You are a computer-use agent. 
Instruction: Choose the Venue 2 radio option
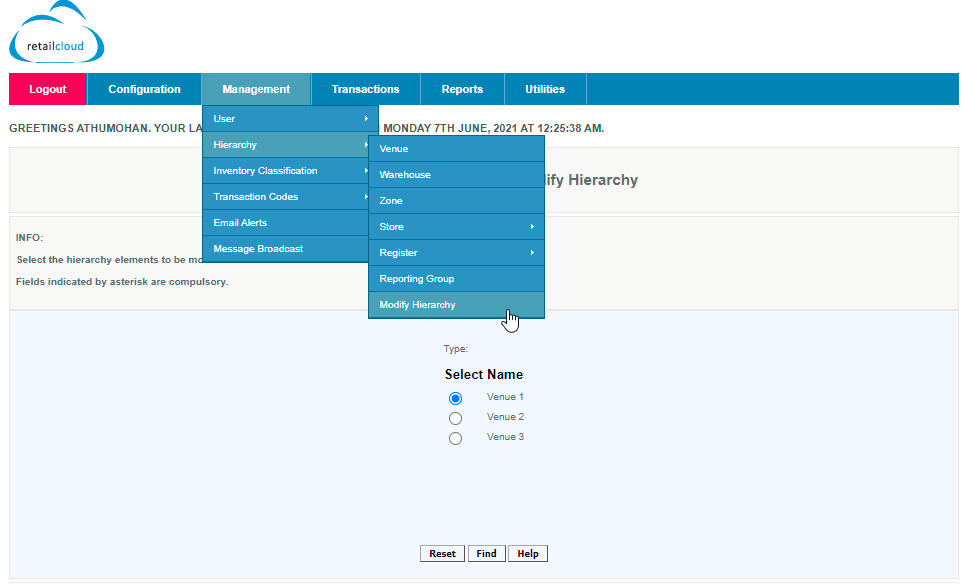click(456, 418)
